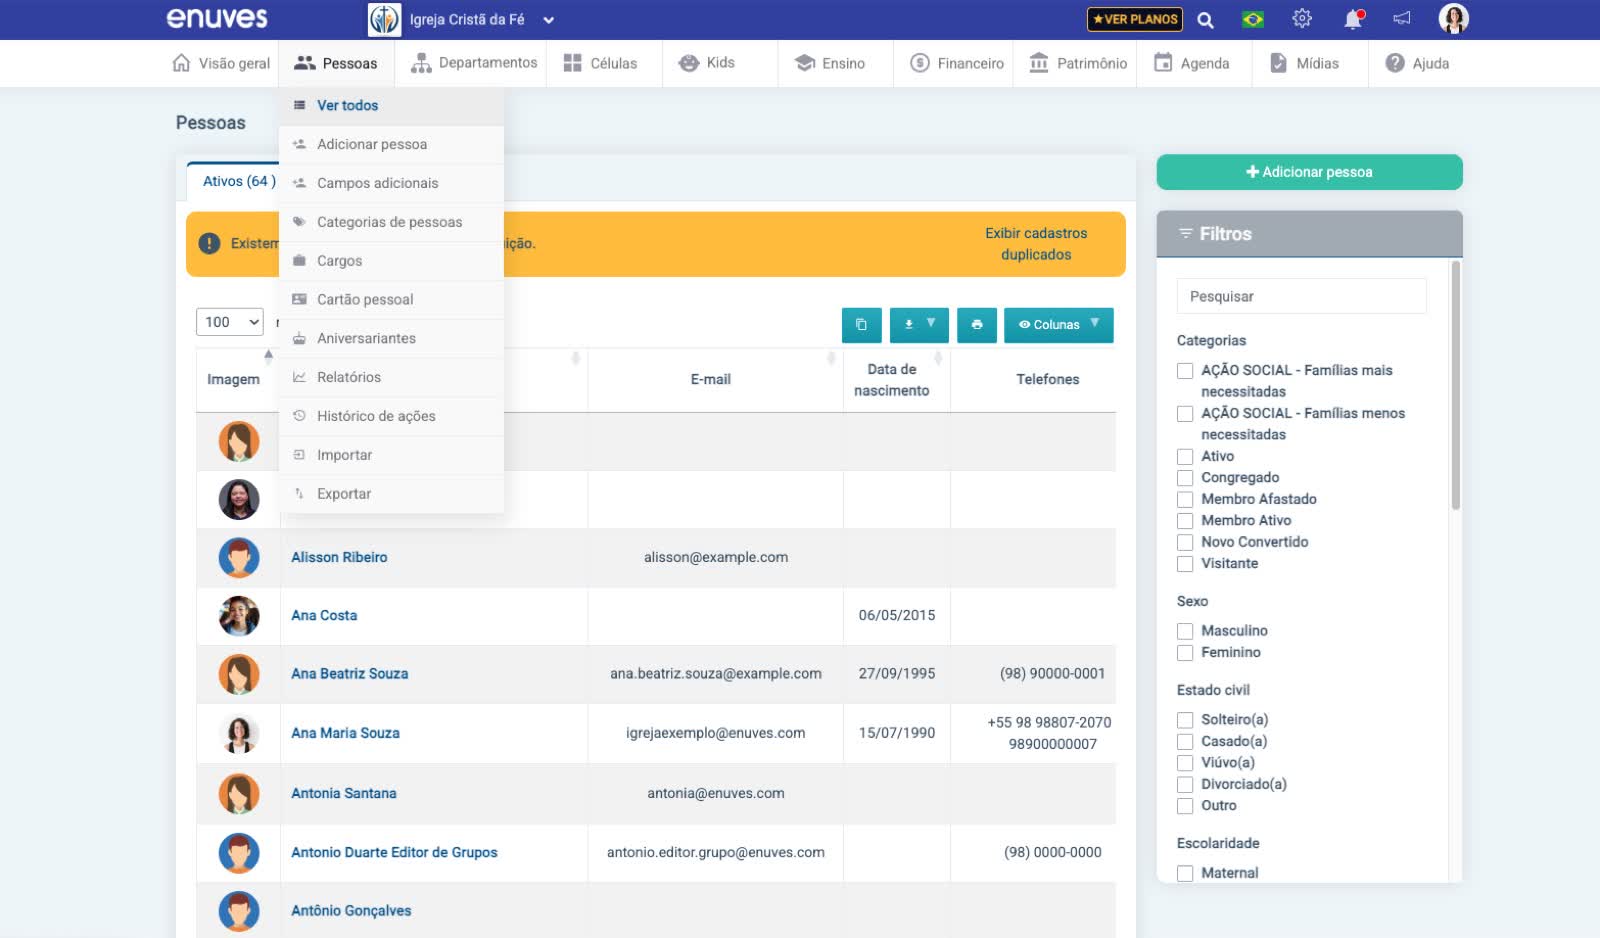Click the Pesquisar filter input field
The height and width of the screenshot is (938, 1600).
(x=1301, y=296)
